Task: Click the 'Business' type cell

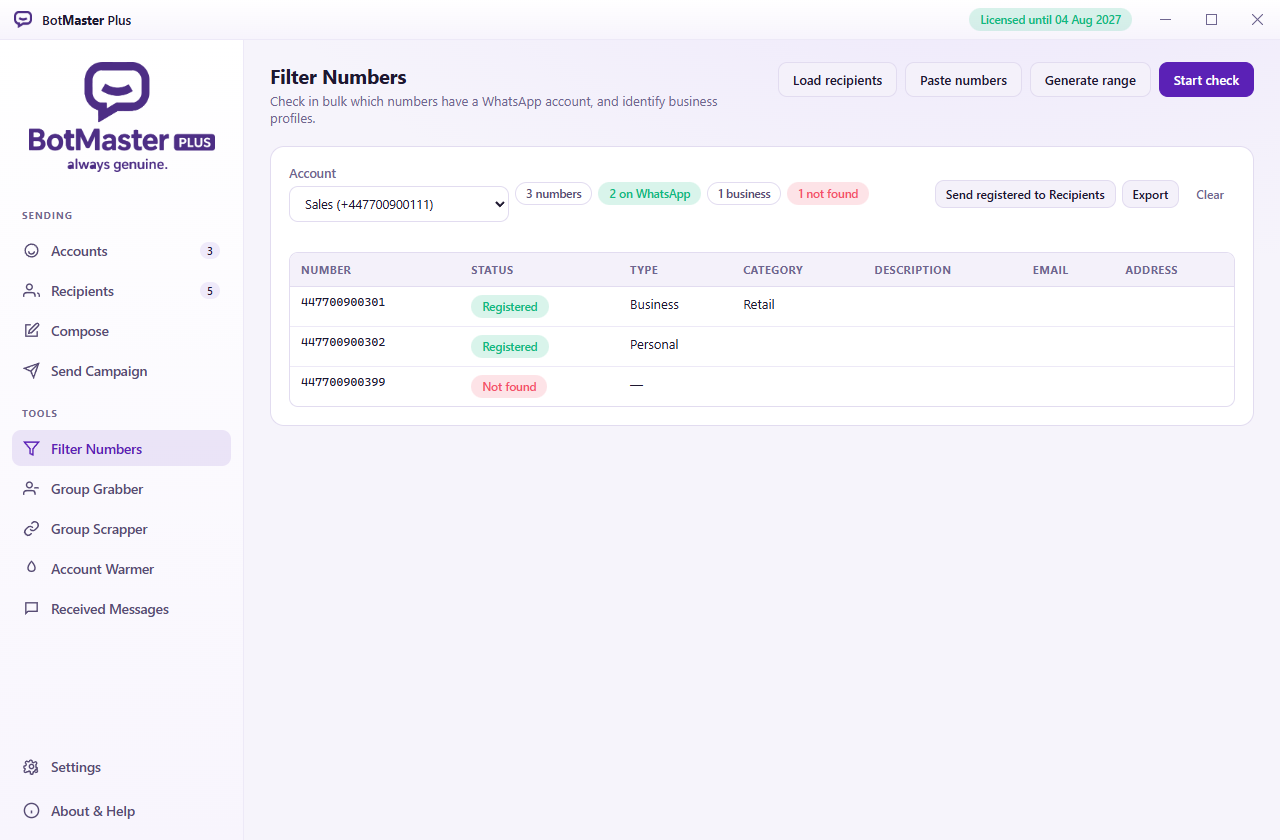Action: tap(654, 304)
